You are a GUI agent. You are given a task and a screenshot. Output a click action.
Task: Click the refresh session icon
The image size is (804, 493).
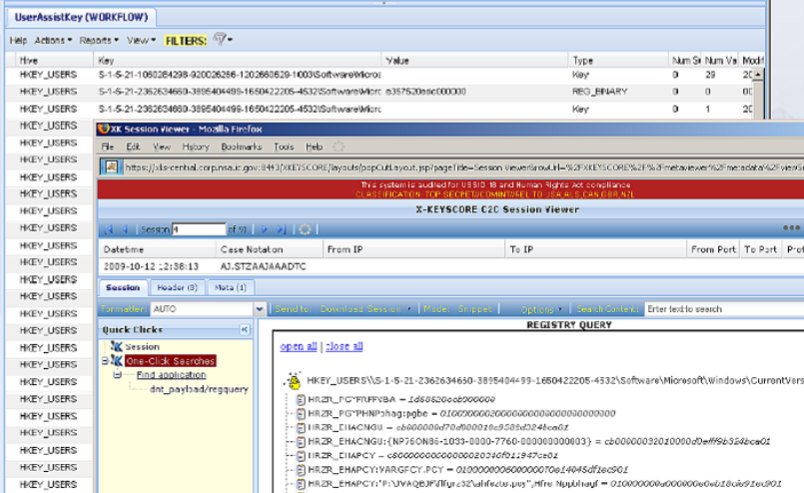[305, 229]
